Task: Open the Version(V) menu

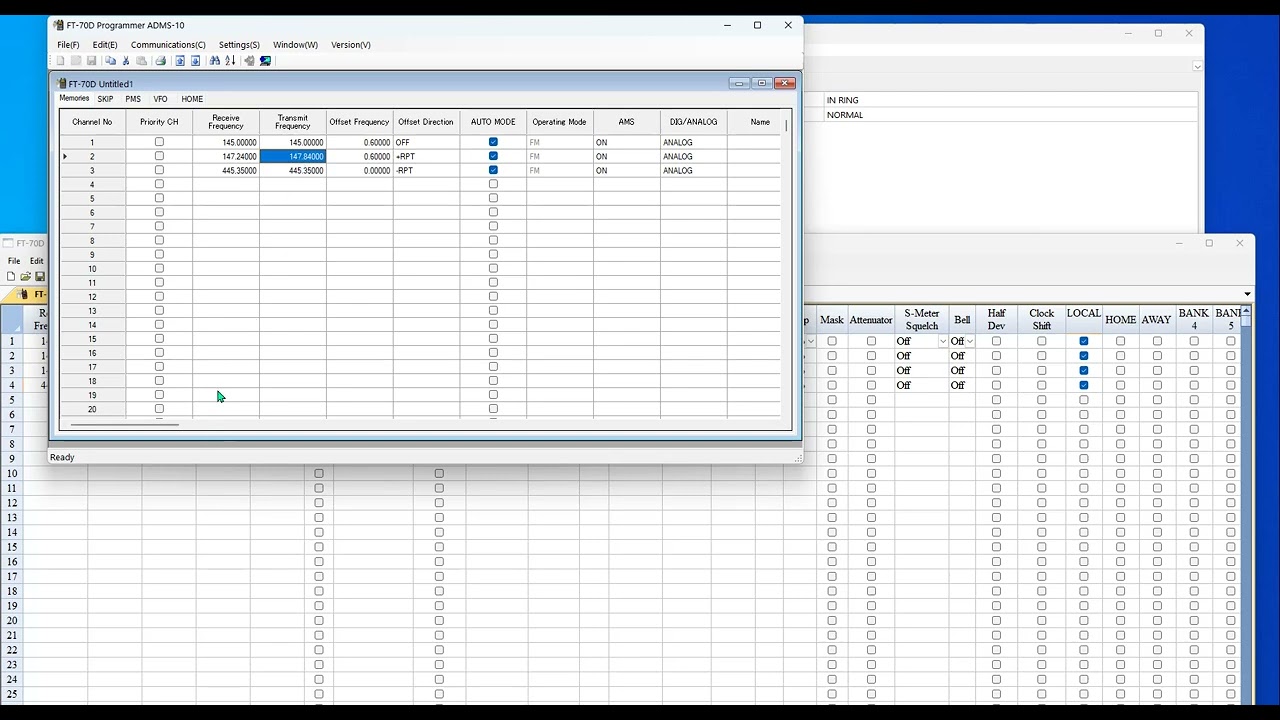Action: pyautogui.click(x=351, y=45)
